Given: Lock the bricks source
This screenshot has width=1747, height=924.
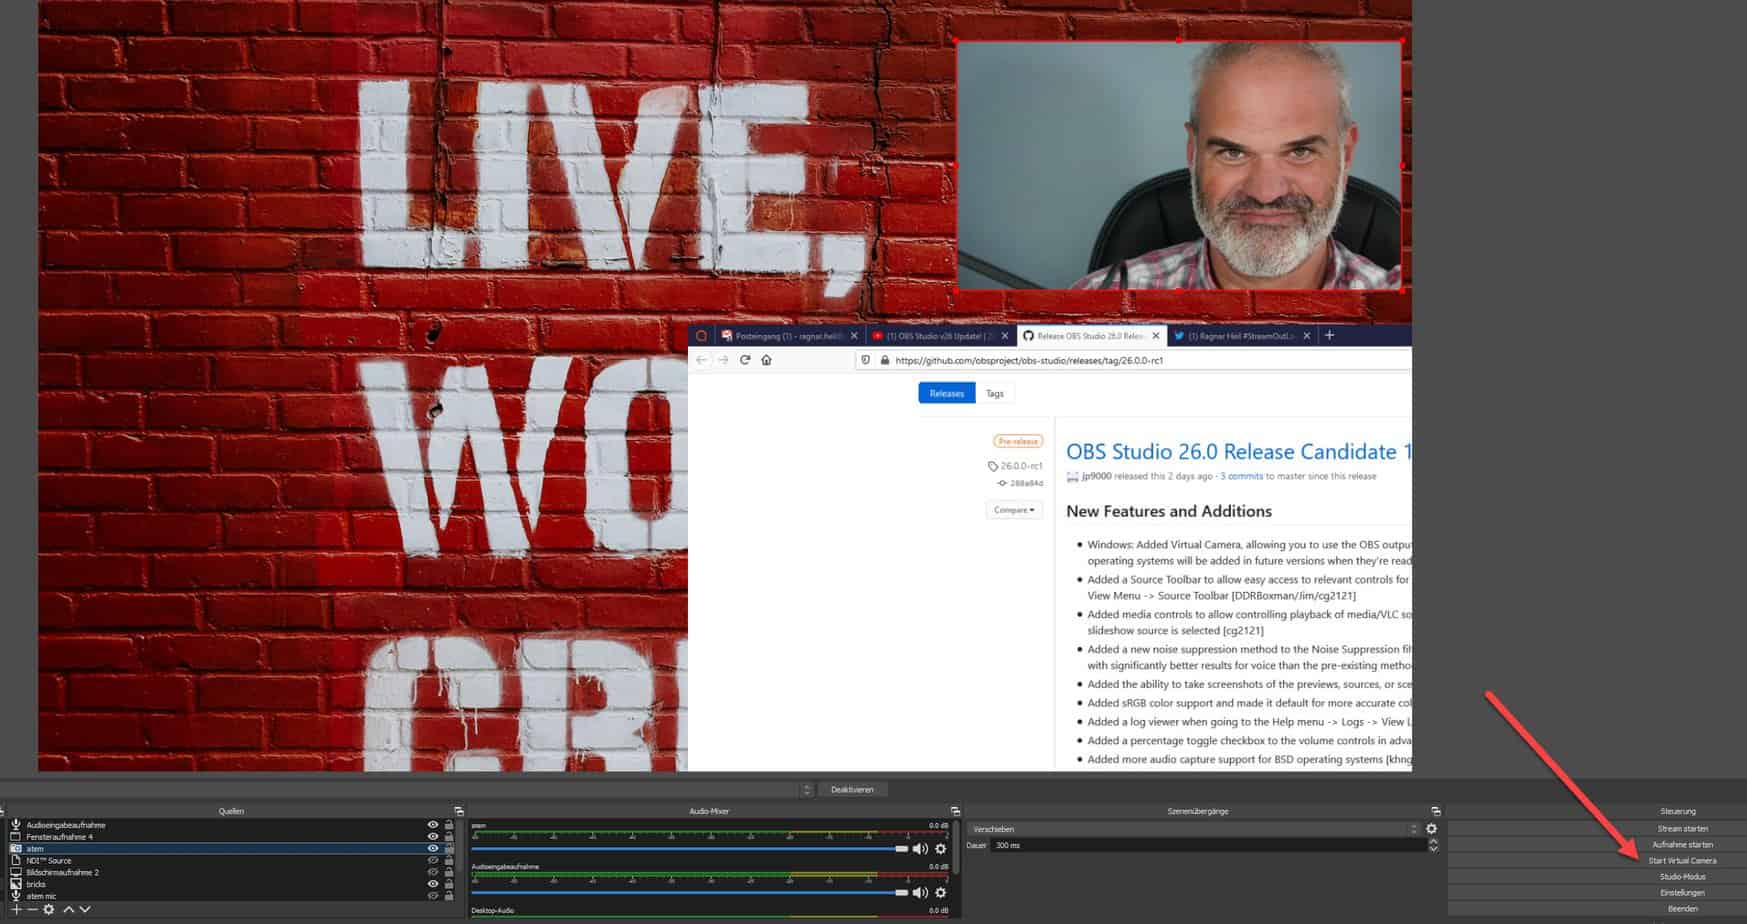Looking at the screenshot, I should pos(448,884).
